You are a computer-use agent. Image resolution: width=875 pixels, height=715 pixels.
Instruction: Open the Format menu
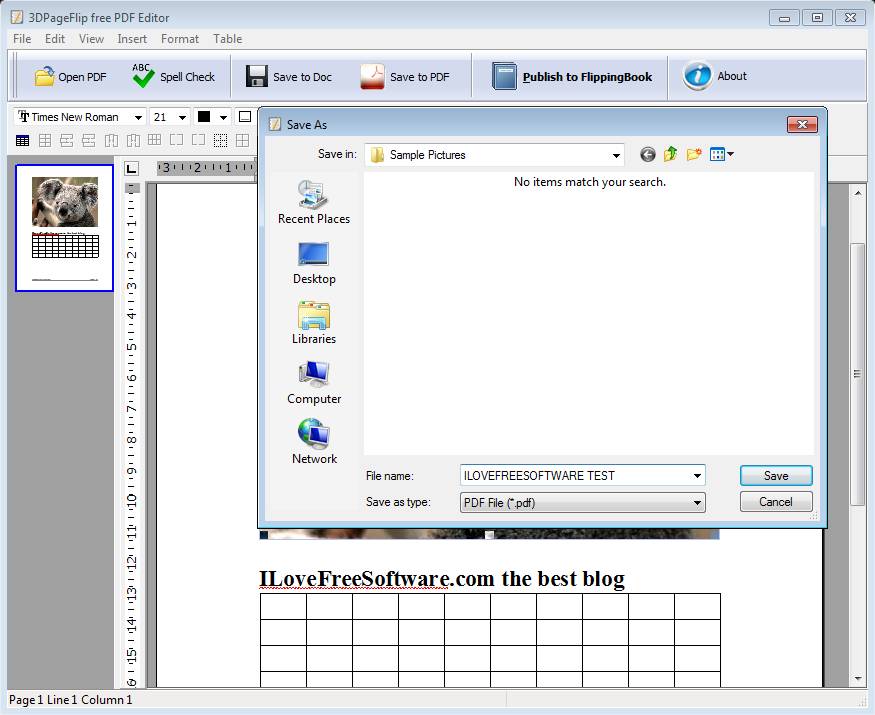pyautogui.click(x=180, y=39)
